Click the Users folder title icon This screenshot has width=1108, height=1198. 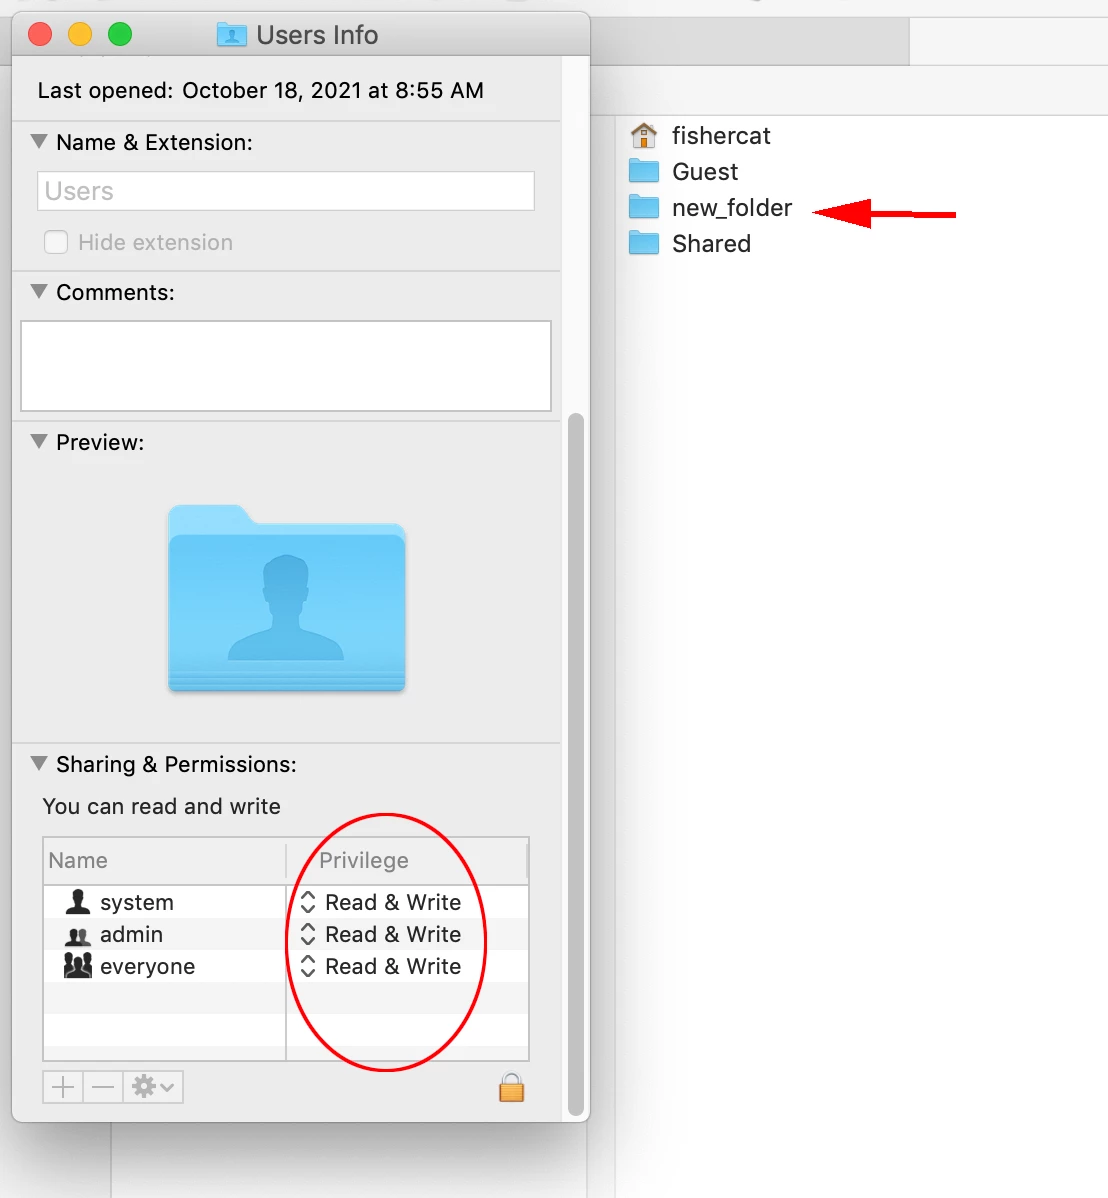point(232,34)
